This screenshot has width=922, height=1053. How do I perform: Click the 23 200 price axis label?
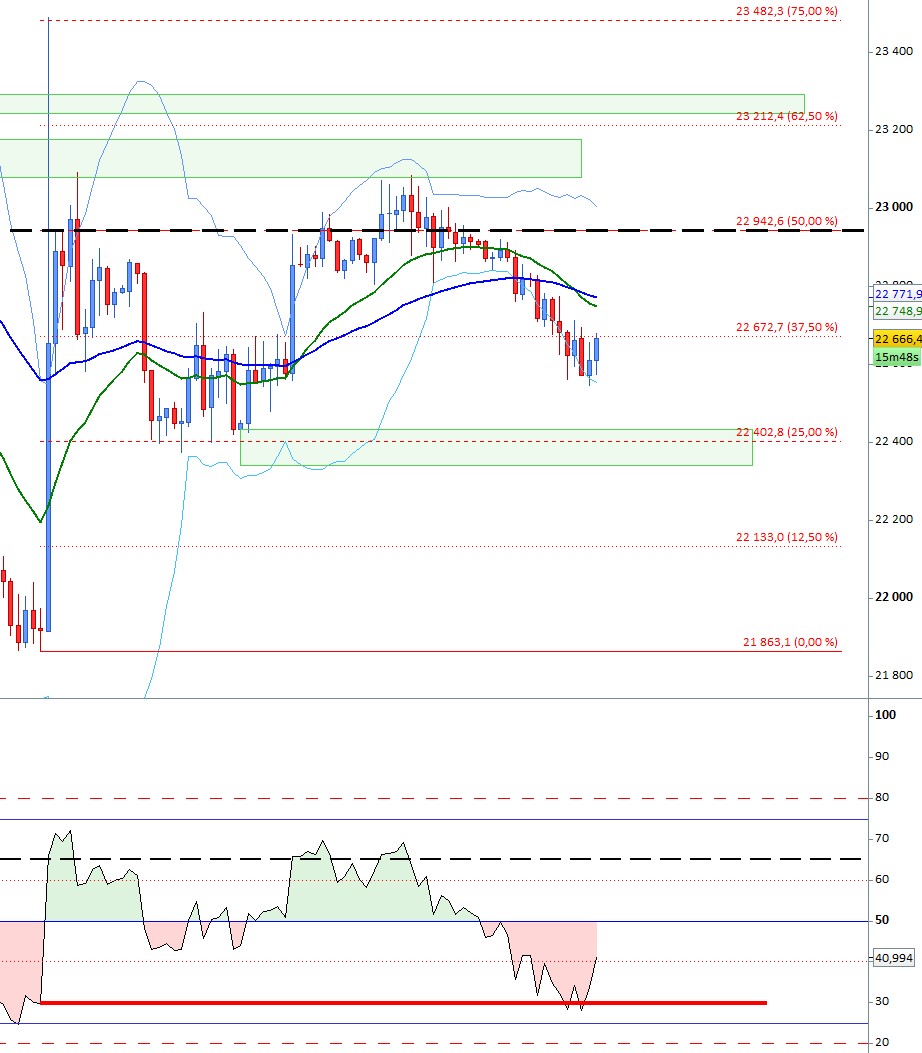pyautogui.click(x=894, y=129)
